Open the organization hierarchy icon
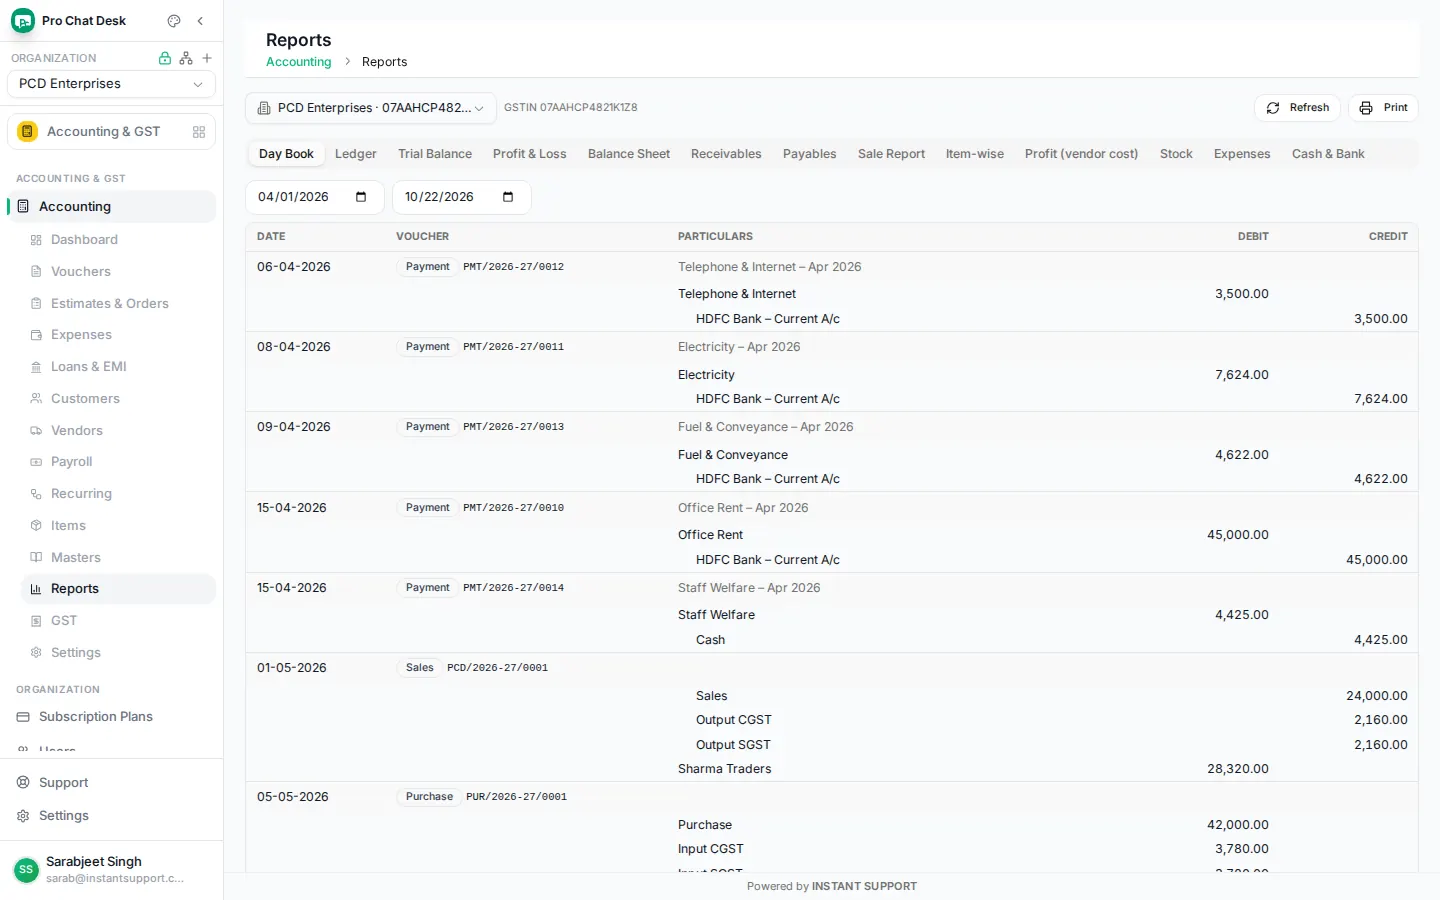The width and height of the screenshot is (1440, 900). (186, 58)
